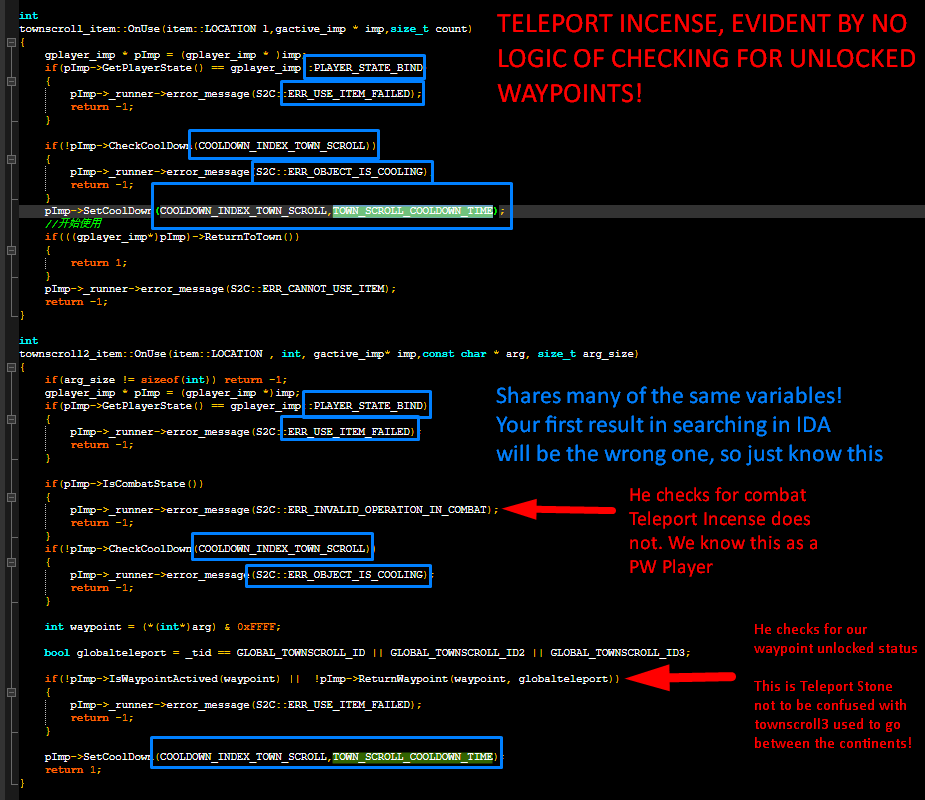Click the IsWaypointActived(waypoint) call

193,679
